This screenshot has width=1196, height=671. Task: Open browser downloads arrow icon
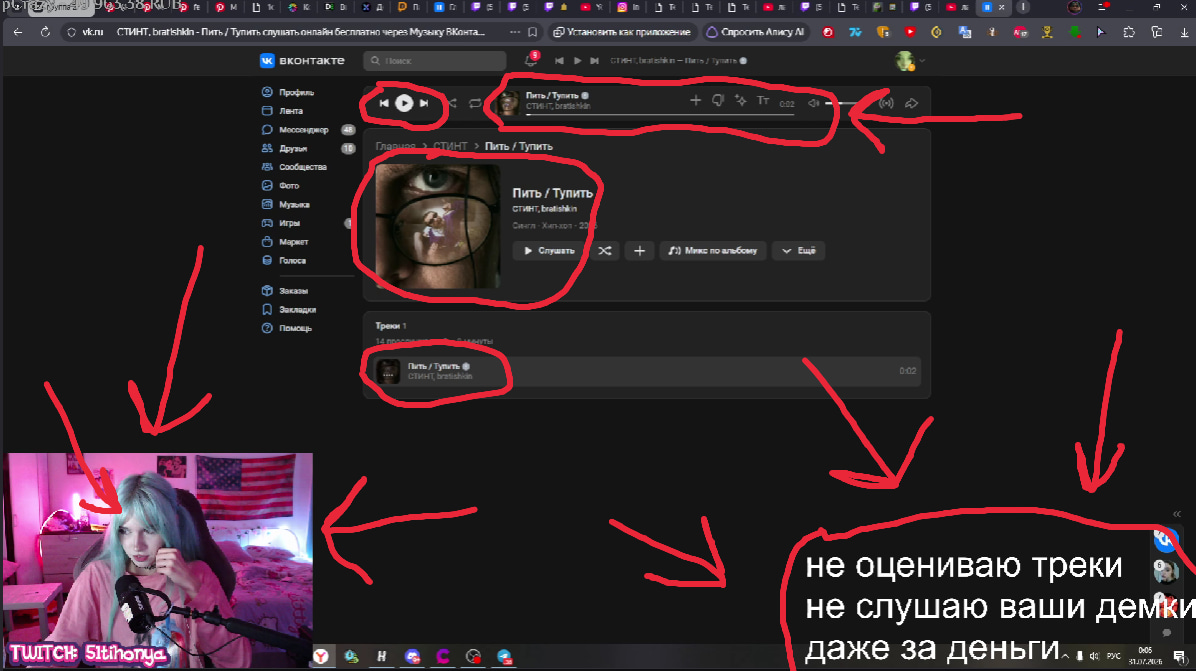tap(1184, 32)
